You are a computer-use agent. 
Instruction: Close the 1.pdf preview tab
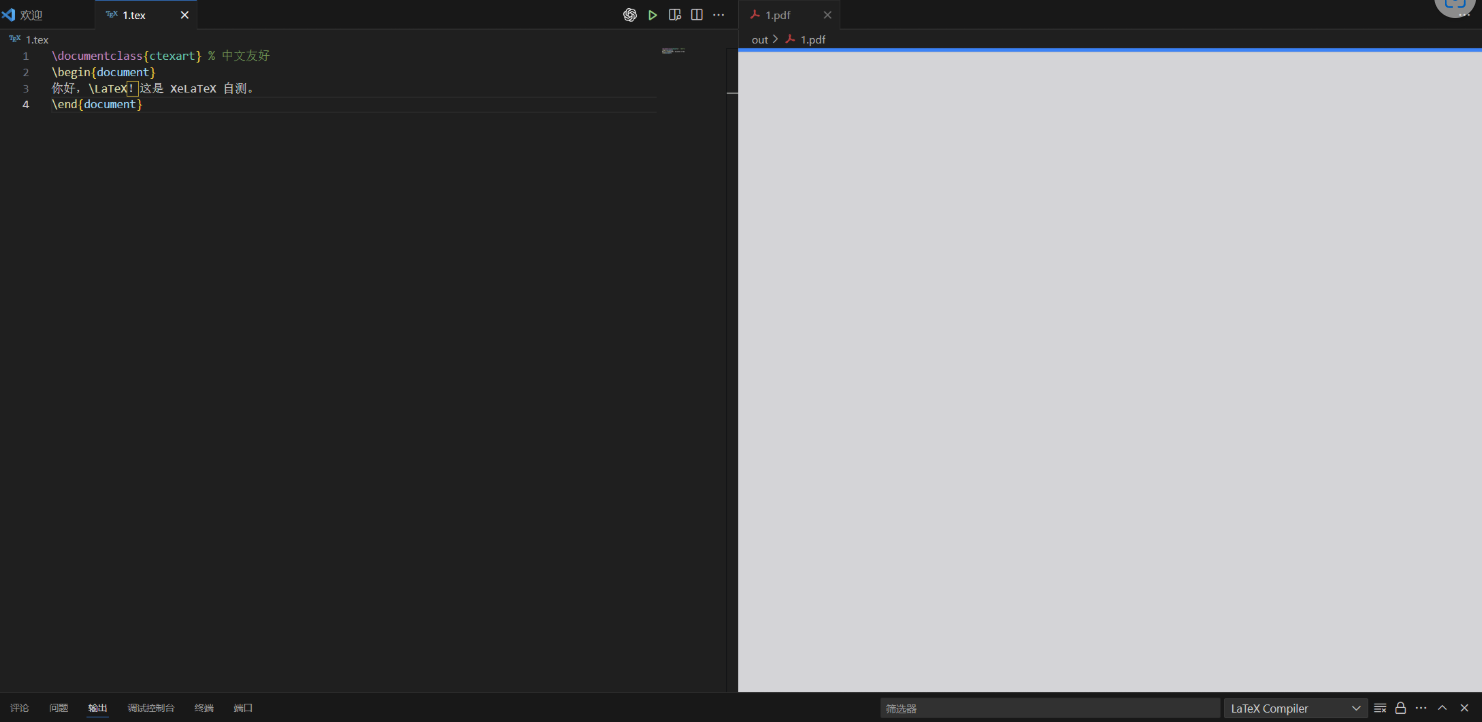(827, 15)
